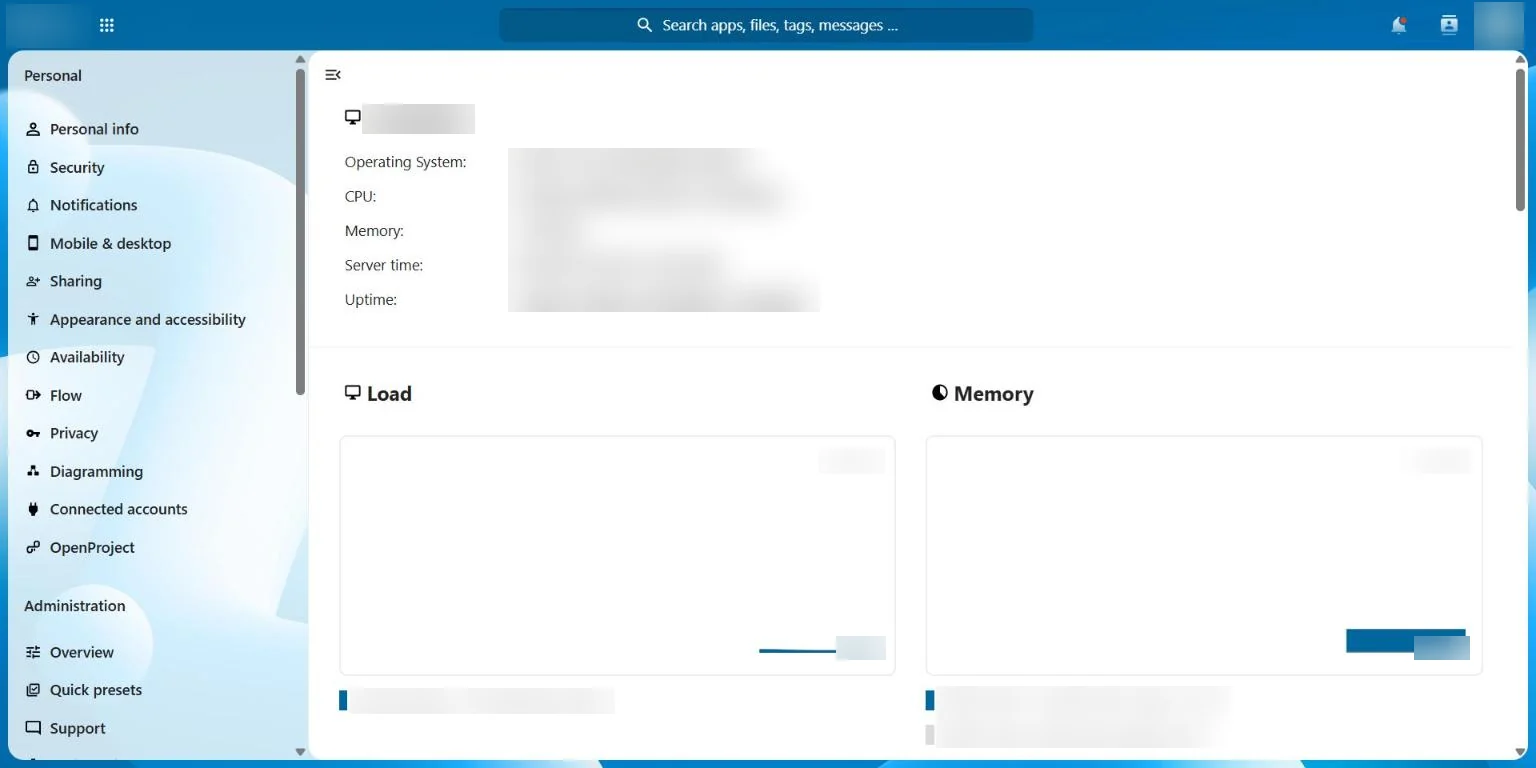Click the sidebar scroll up arrow
This screenshot has width=1536, height=768.
coord(300,59)
